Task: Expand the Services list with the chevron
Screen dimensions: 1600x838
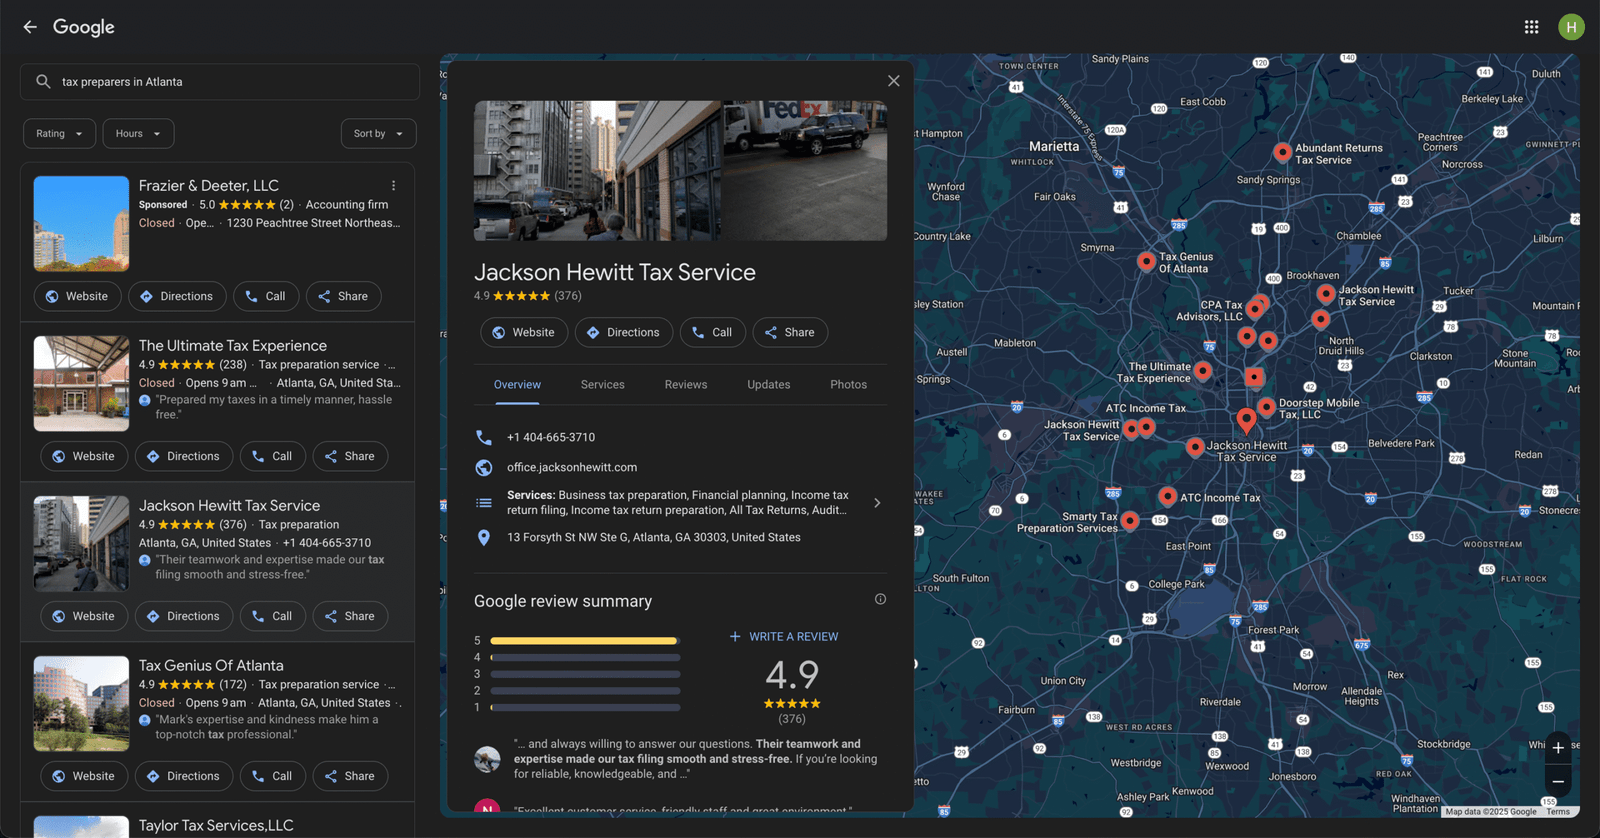Action: pyautogui.click(x=877, y=503)
